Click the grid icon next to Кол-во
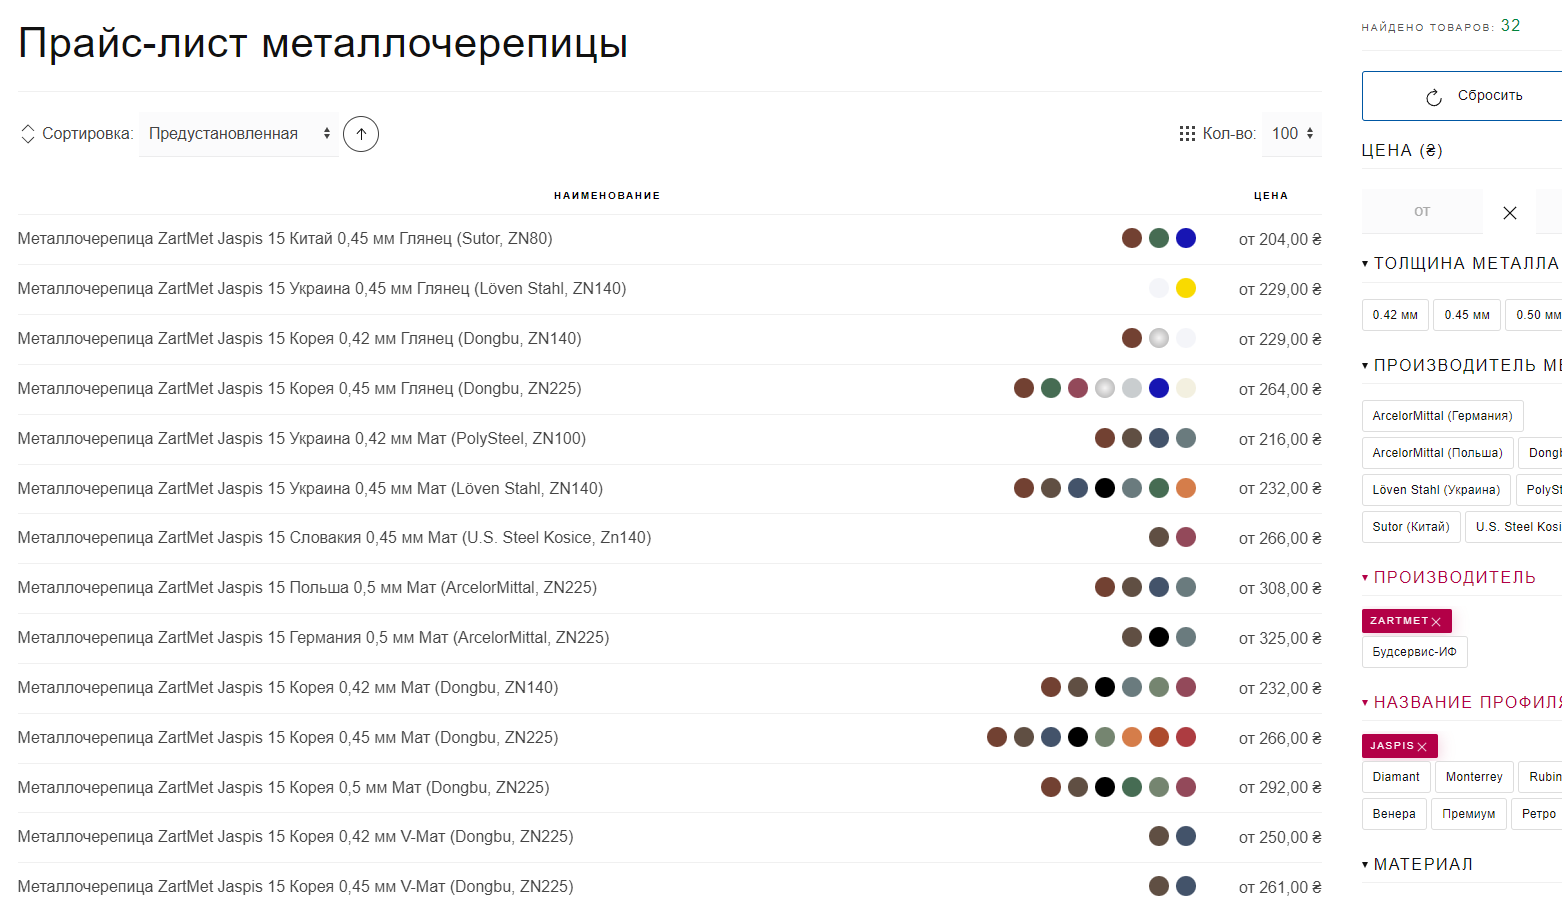Image resolution: width=1562 pixels, height=899 pixels. click(1187, 134)
